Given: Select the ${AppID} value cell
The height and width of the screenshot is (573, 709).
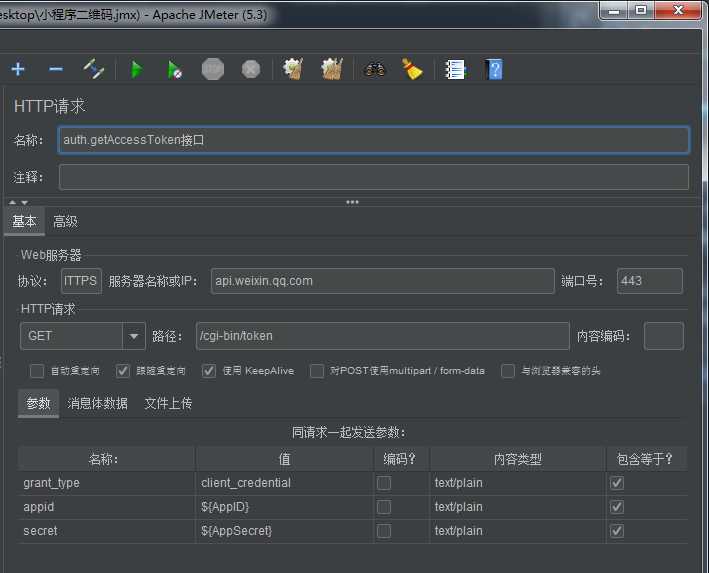Looking at the screenshot, I should [284, 507].
